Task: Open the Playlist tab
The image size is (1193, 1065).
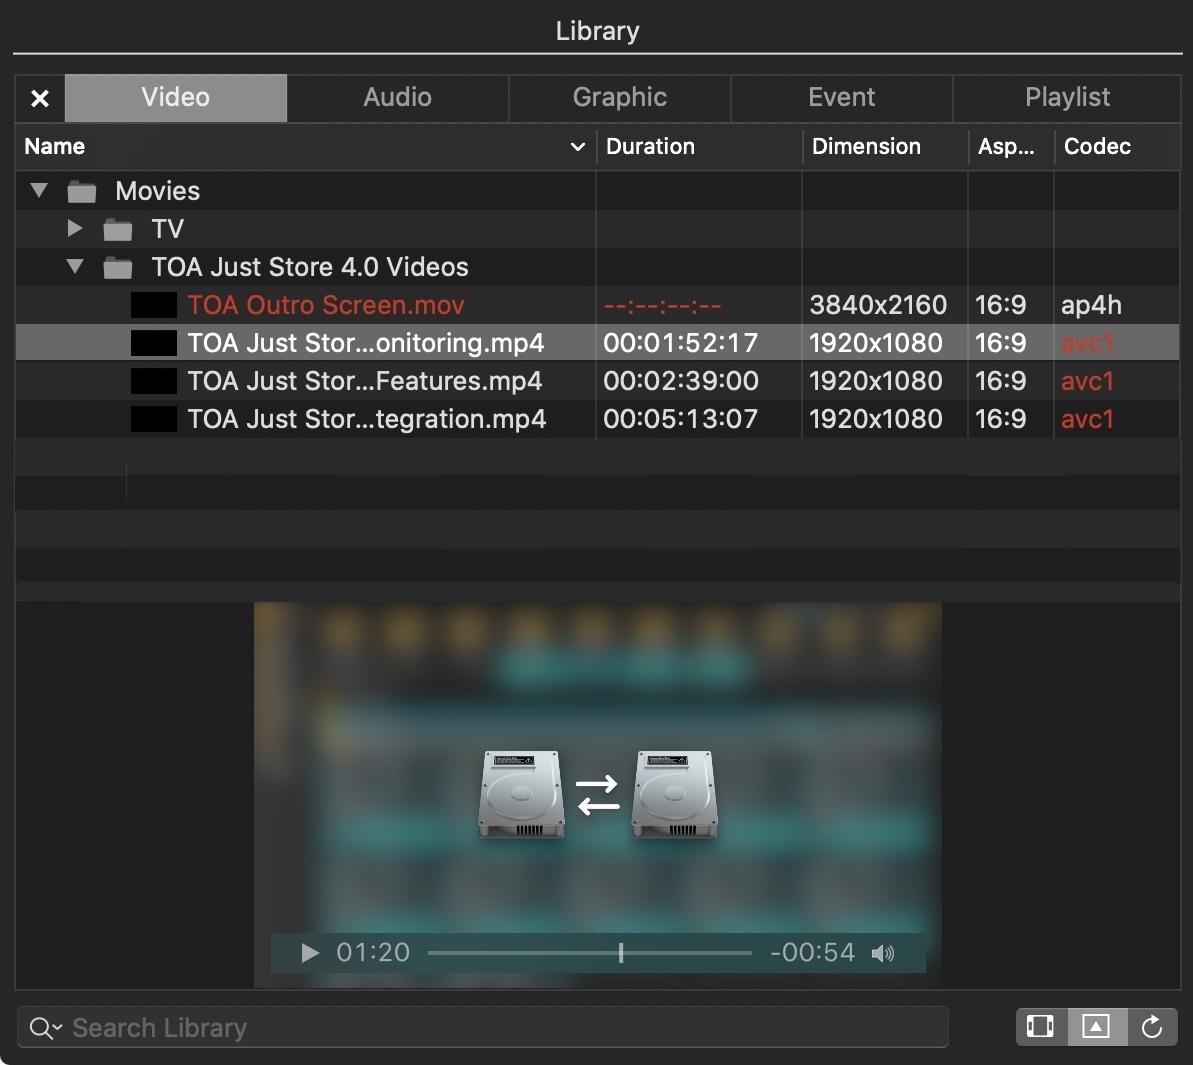Action: point(1067,97)
